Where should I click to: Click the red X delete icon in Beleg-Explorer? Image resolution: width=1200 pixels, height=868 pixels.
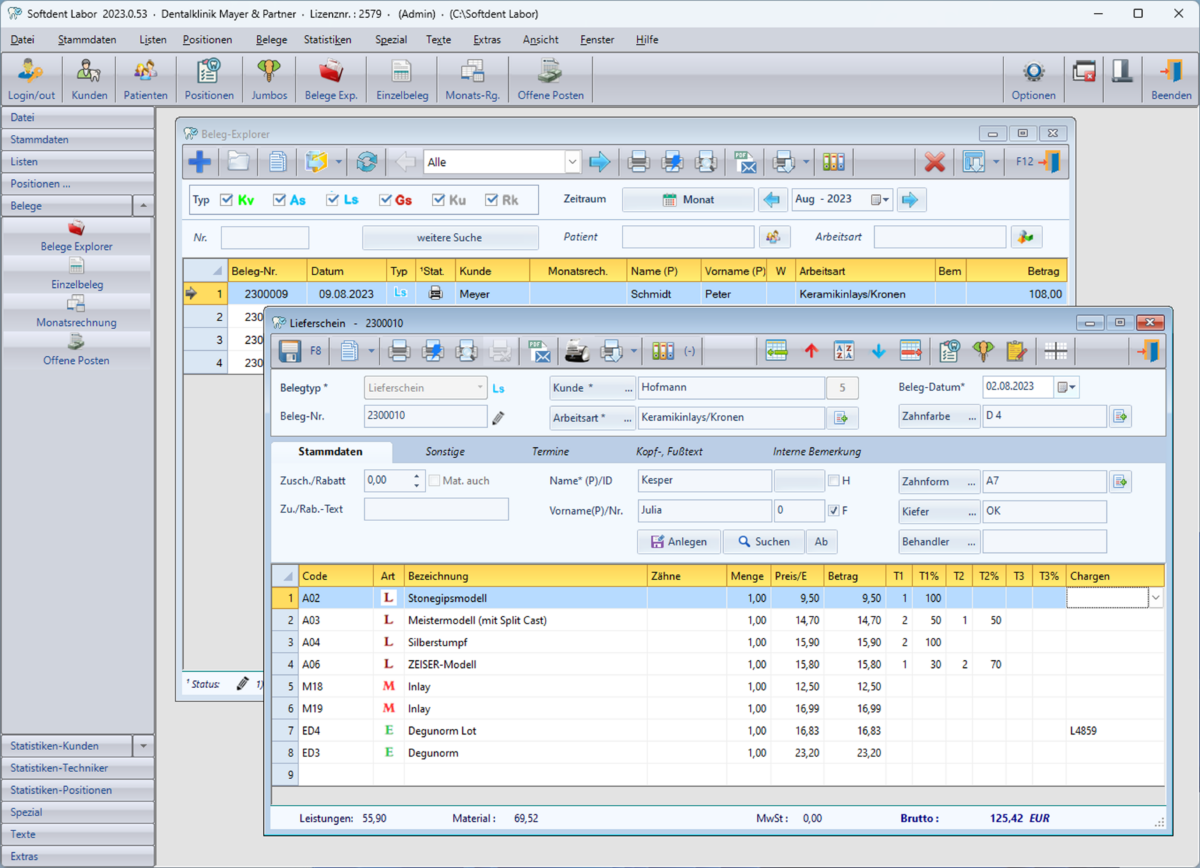point(934,162)
